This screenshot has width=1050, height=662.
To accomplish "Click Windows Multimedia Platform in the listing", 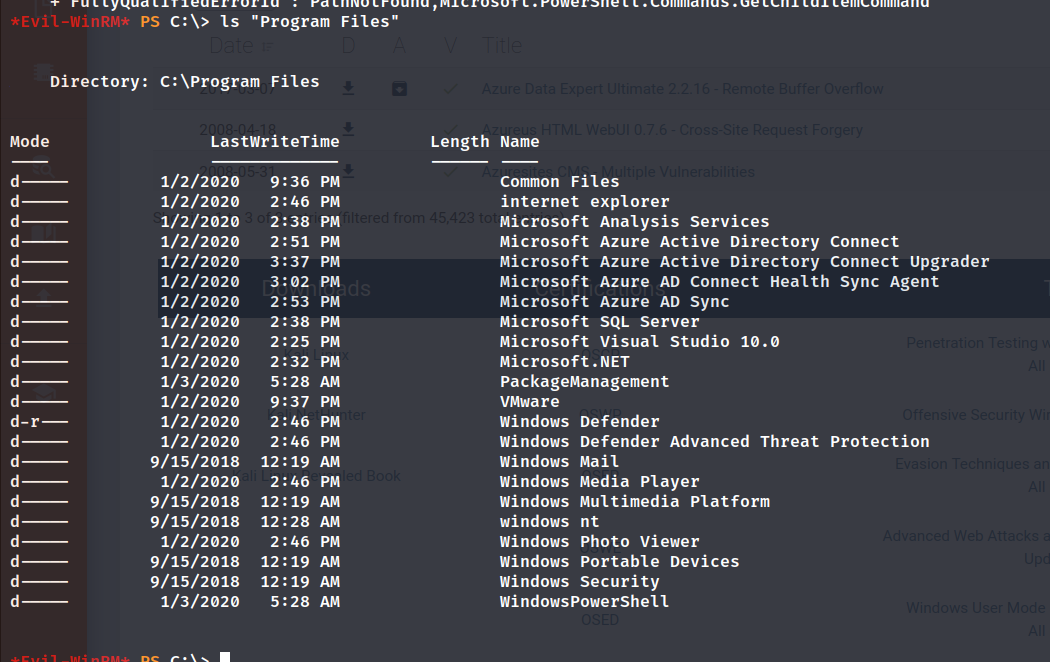I will [634, 502].
